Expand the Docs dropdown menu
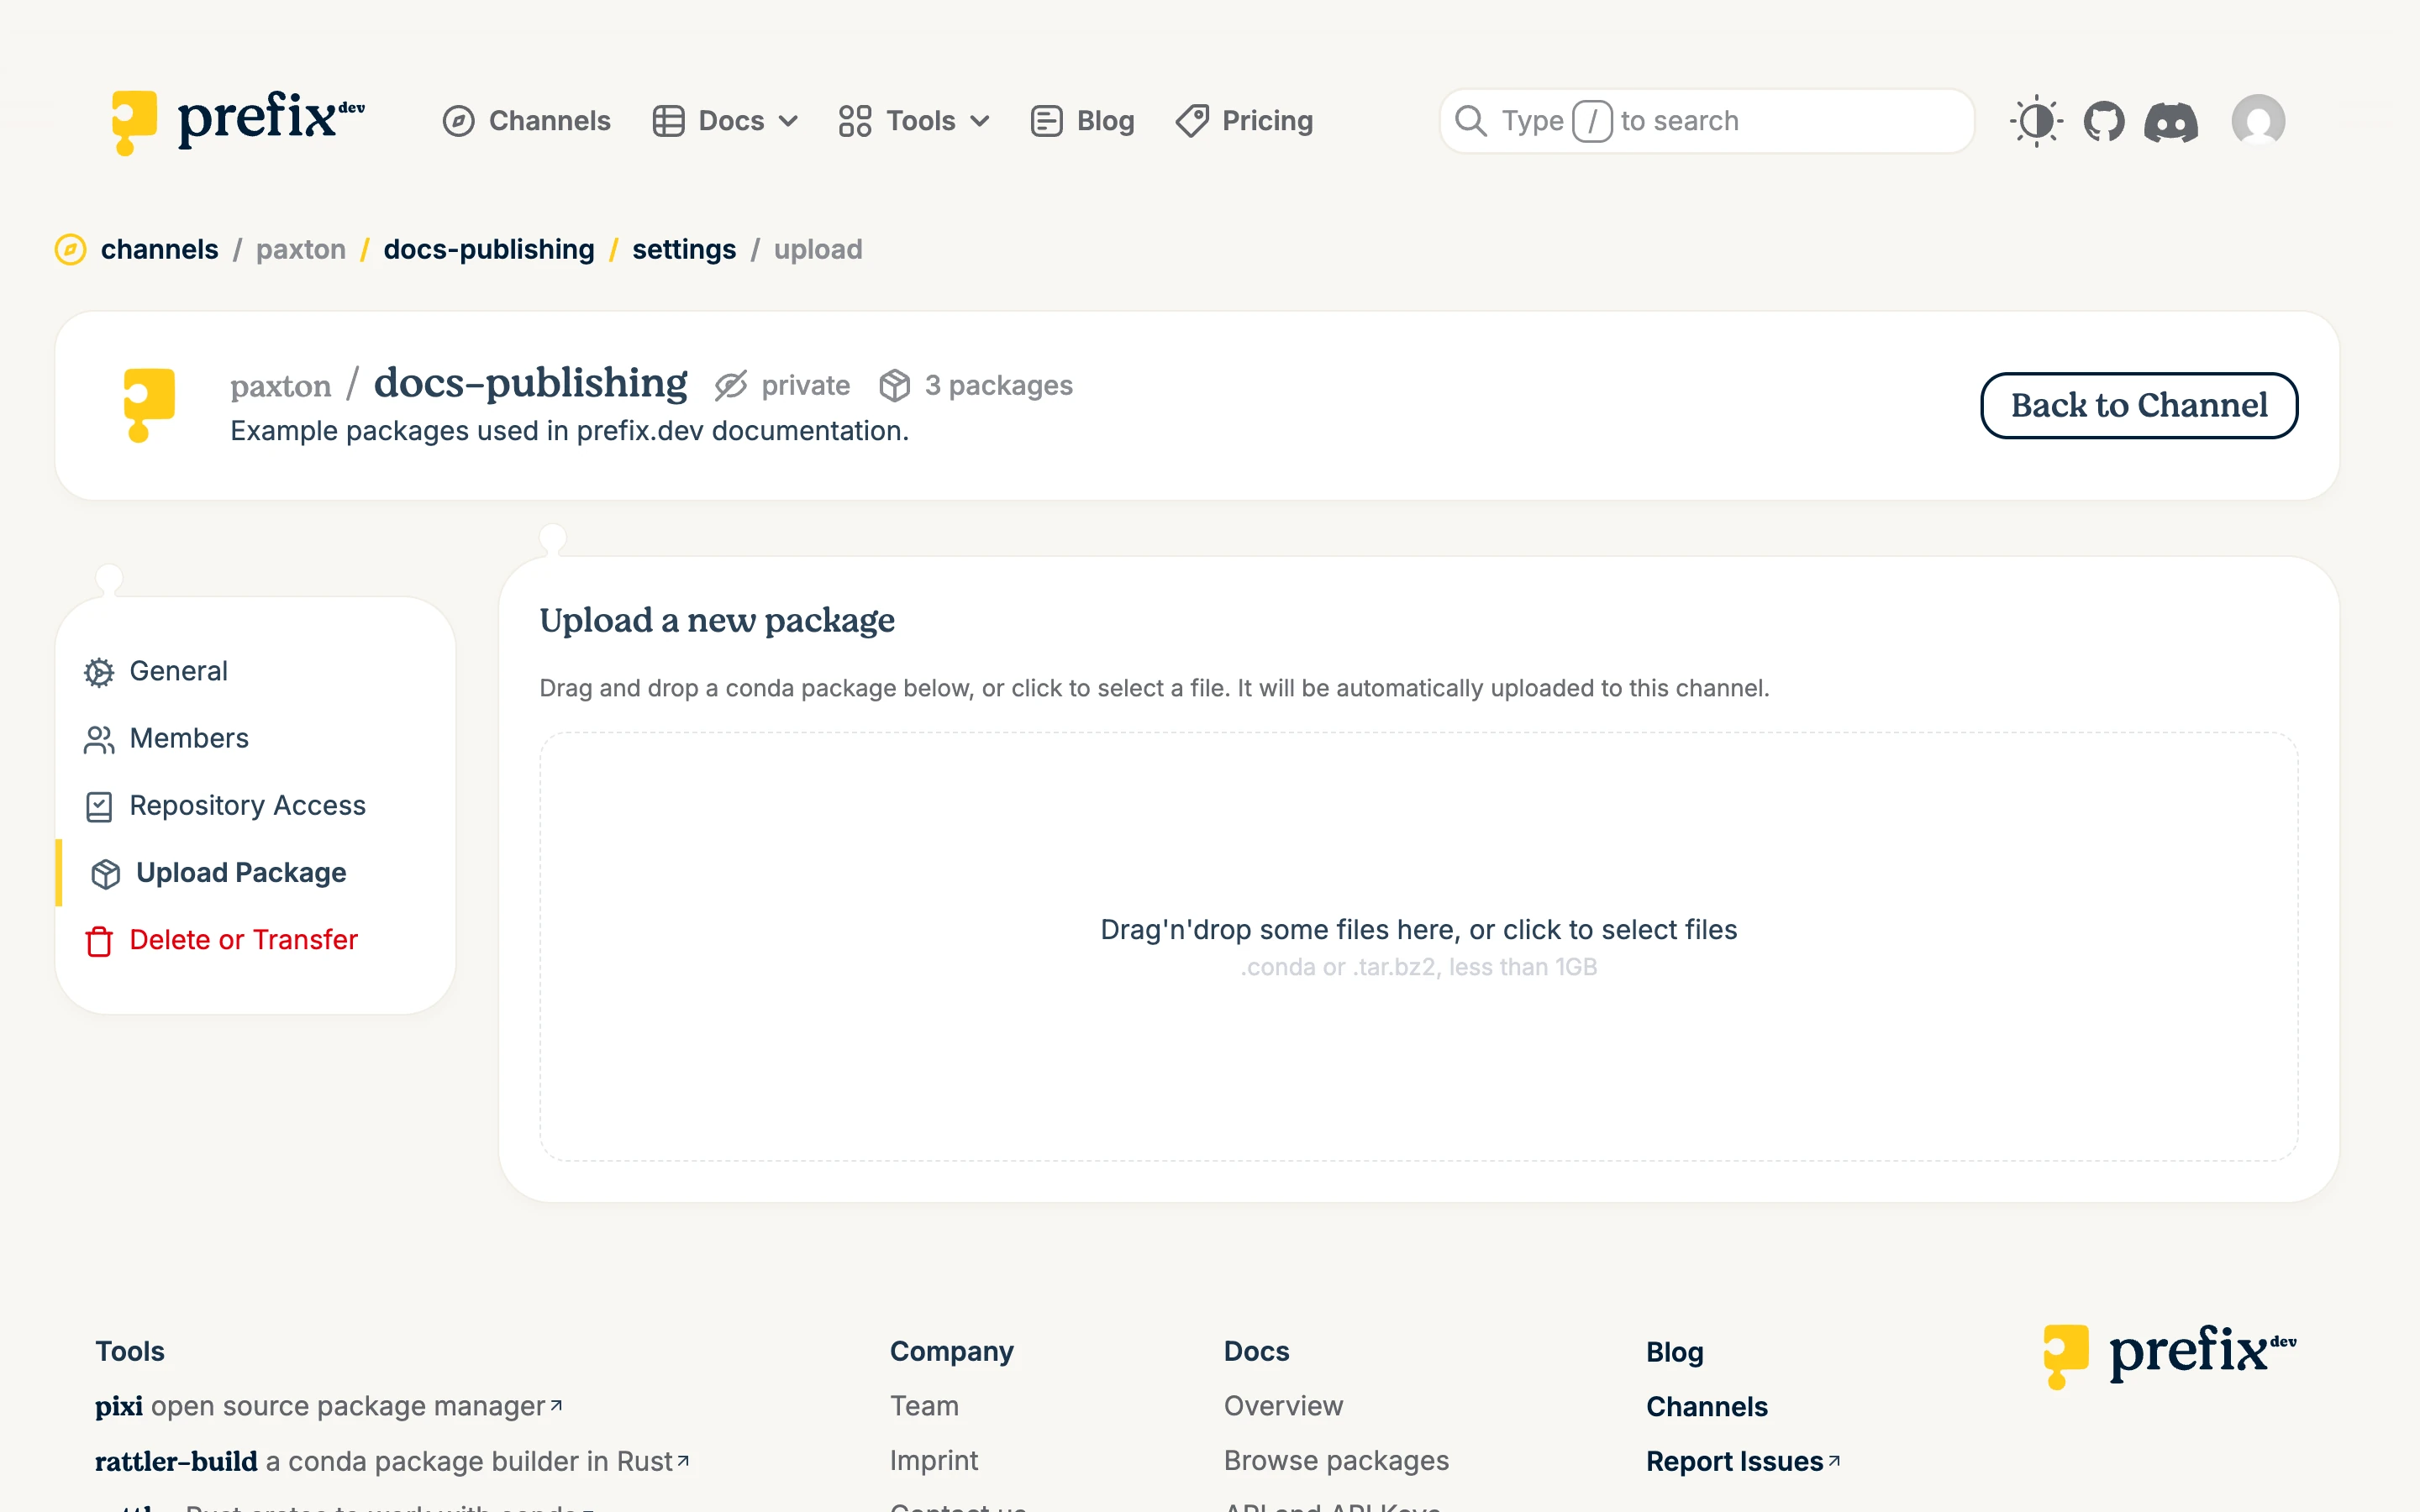2420x1512 pixels. (725, 121)
